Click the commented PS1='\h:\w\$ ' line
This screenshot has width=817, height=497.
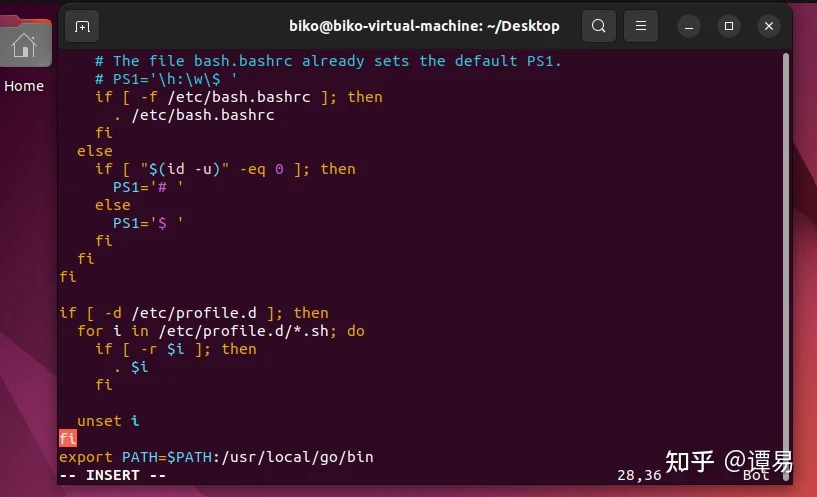166,79
